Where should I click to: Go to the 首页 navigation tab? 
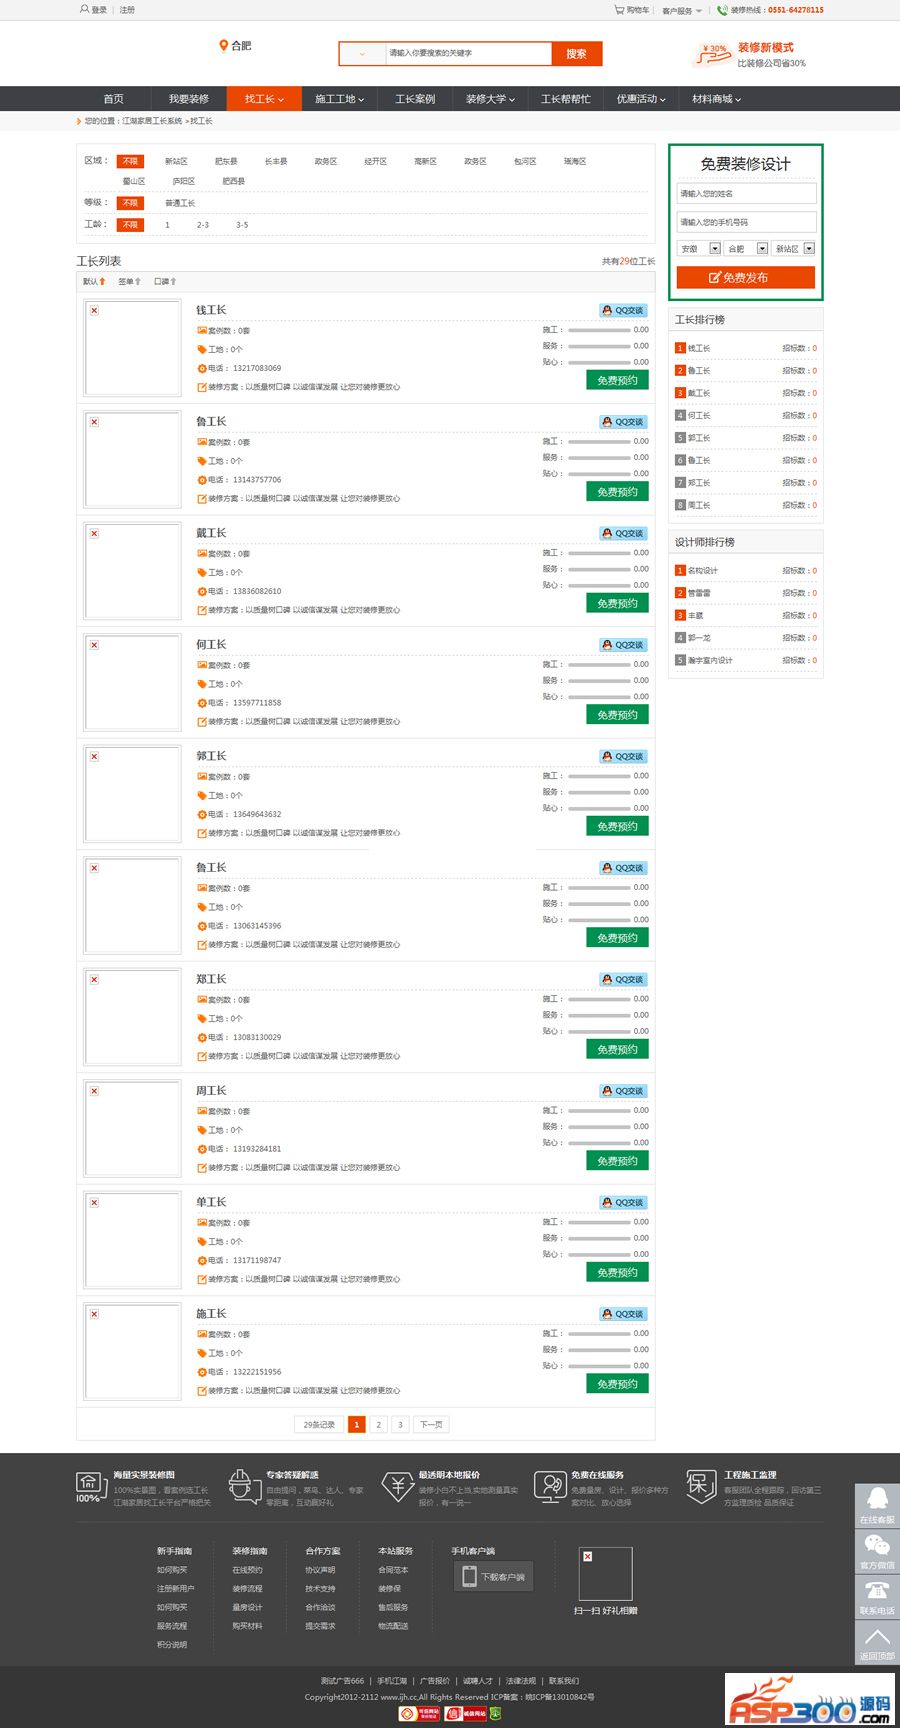click(114, 99)
